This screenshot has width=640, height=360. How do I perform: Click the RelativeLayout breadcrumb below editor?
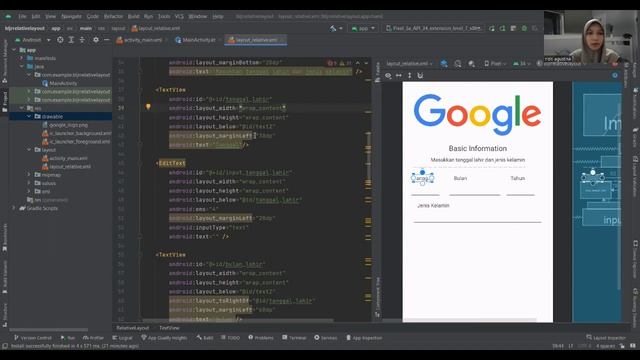click(x=133, y=328)
